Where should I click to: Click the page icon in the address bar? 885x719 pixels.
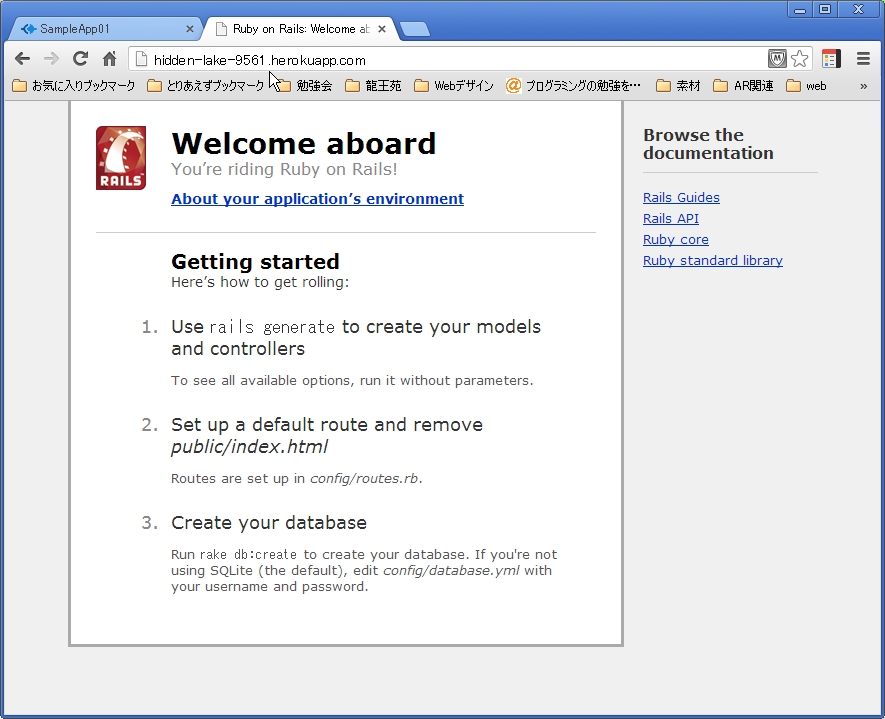pyautogui.click(x=141, y=59)
